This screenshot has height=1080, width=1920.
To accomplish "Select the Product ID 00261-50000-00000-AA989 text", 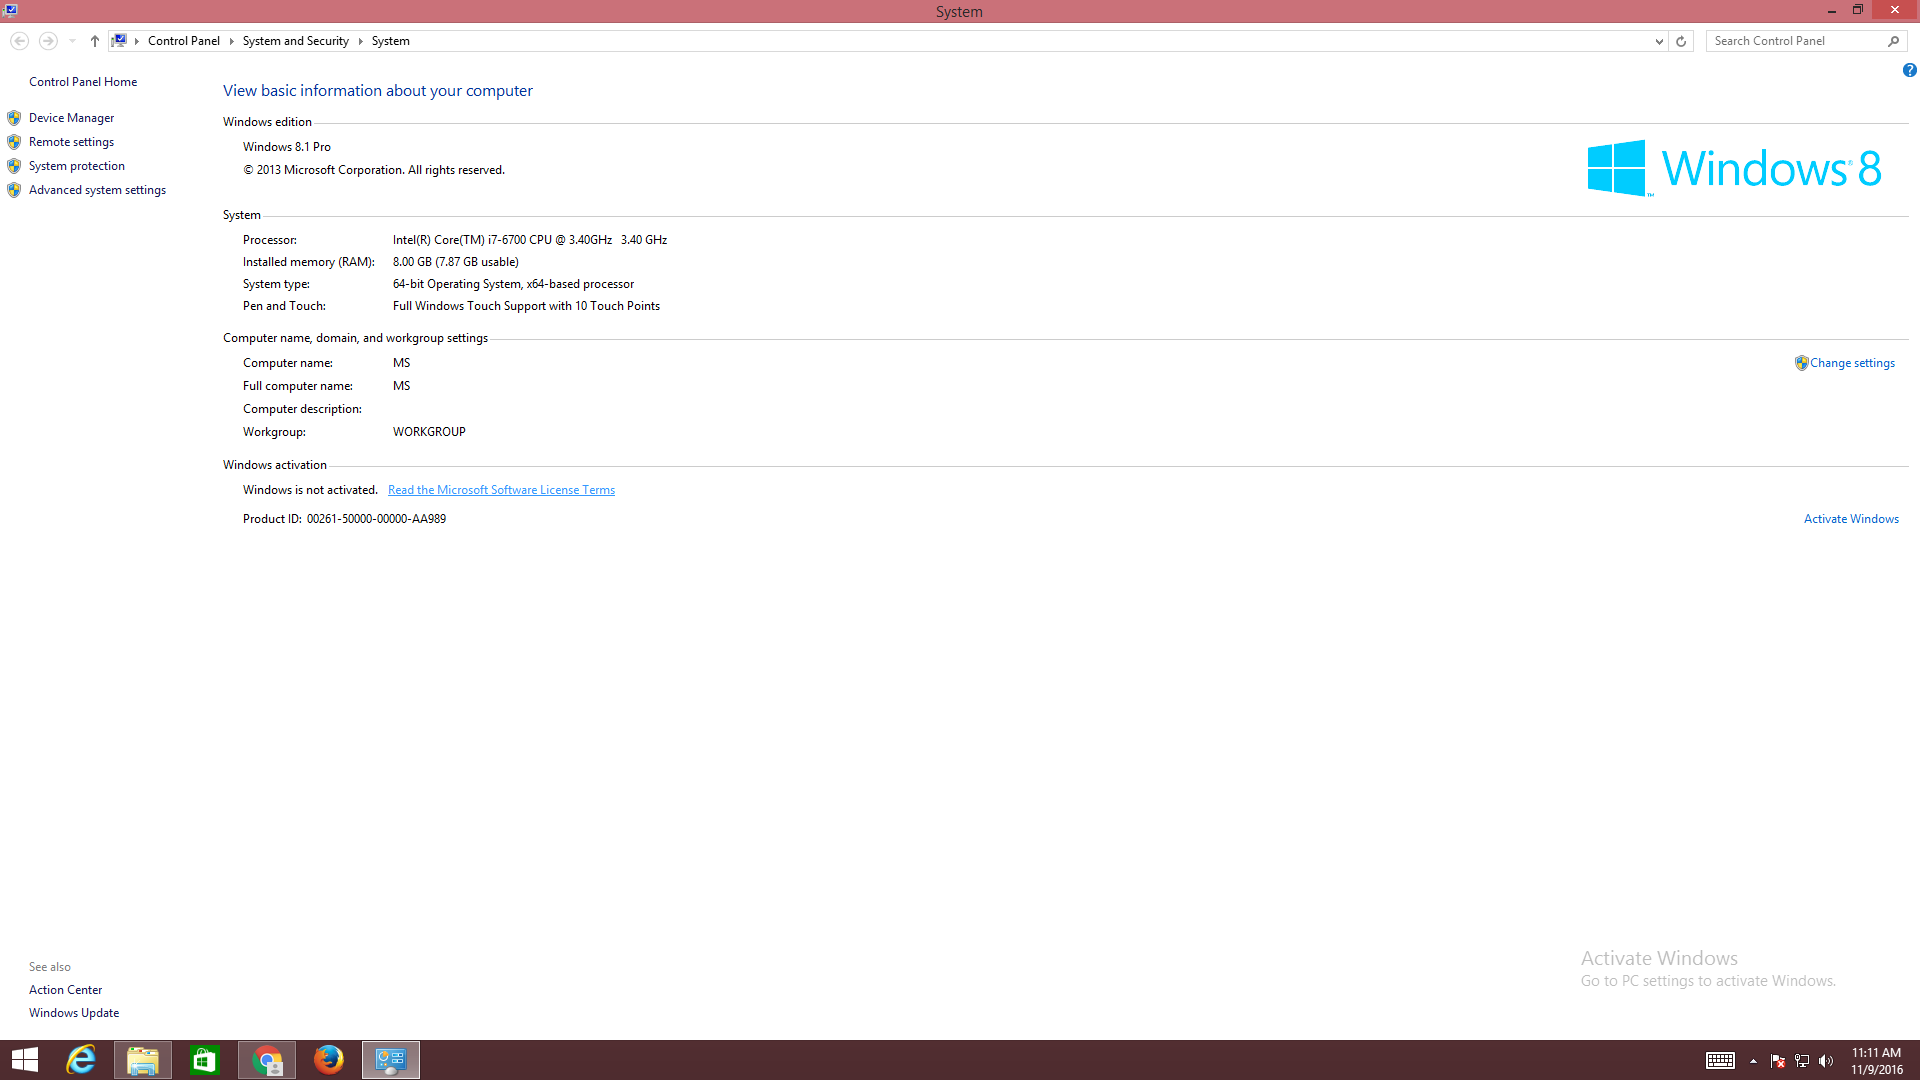I will click(376, 519).
